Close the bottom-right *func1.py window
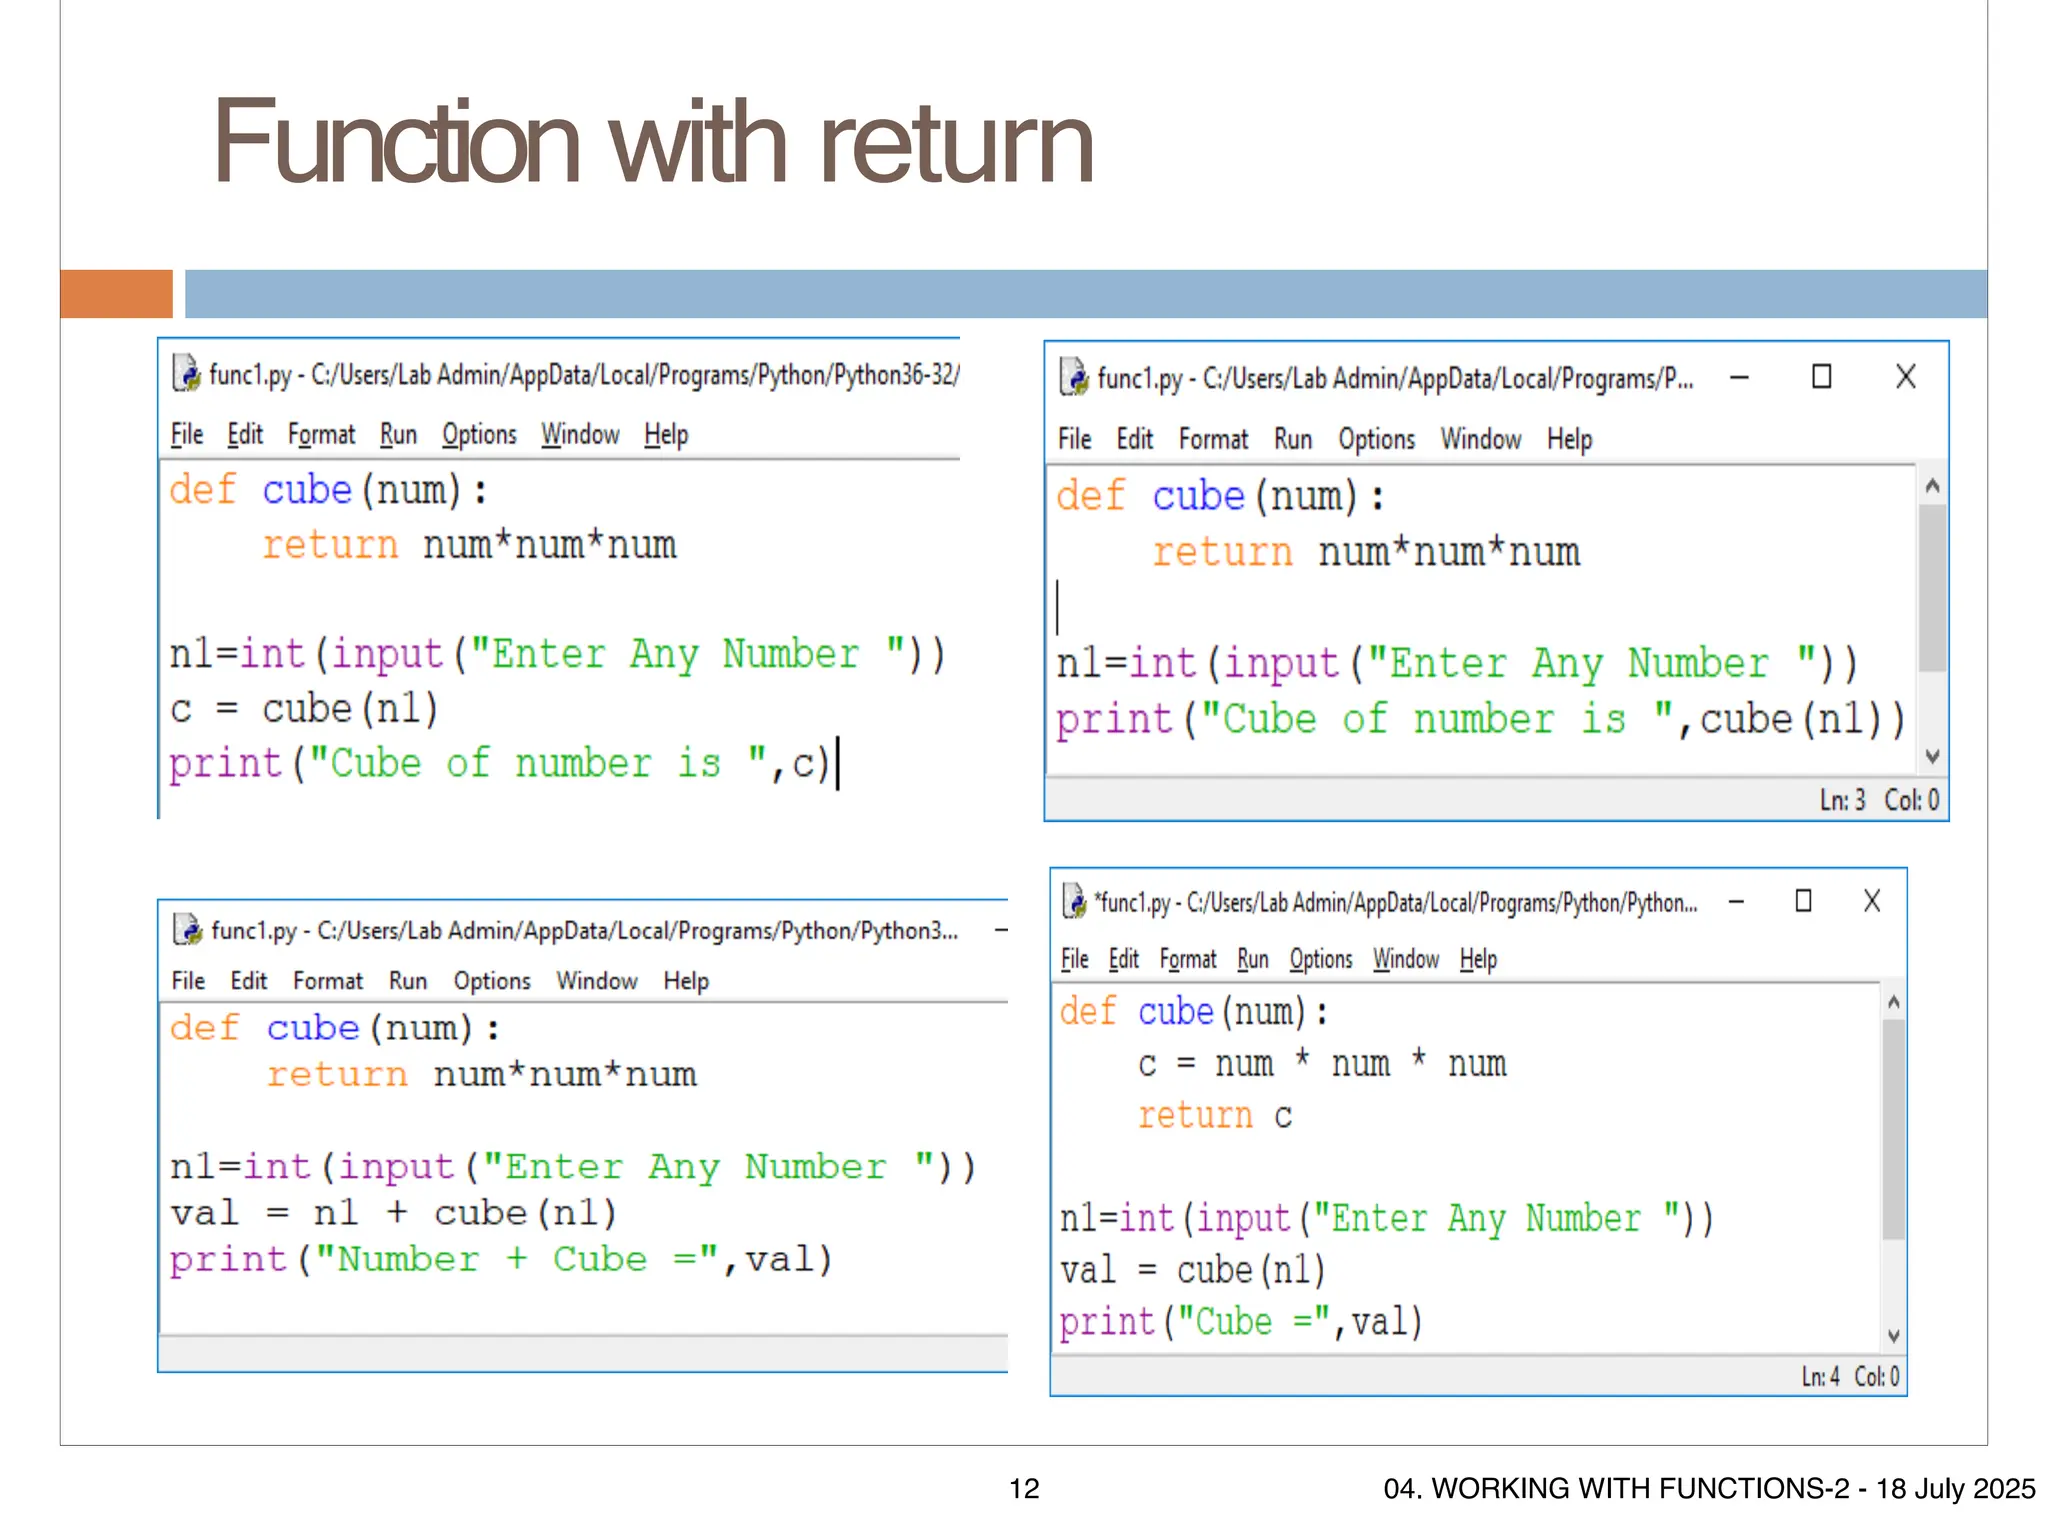 point(1872,901)
